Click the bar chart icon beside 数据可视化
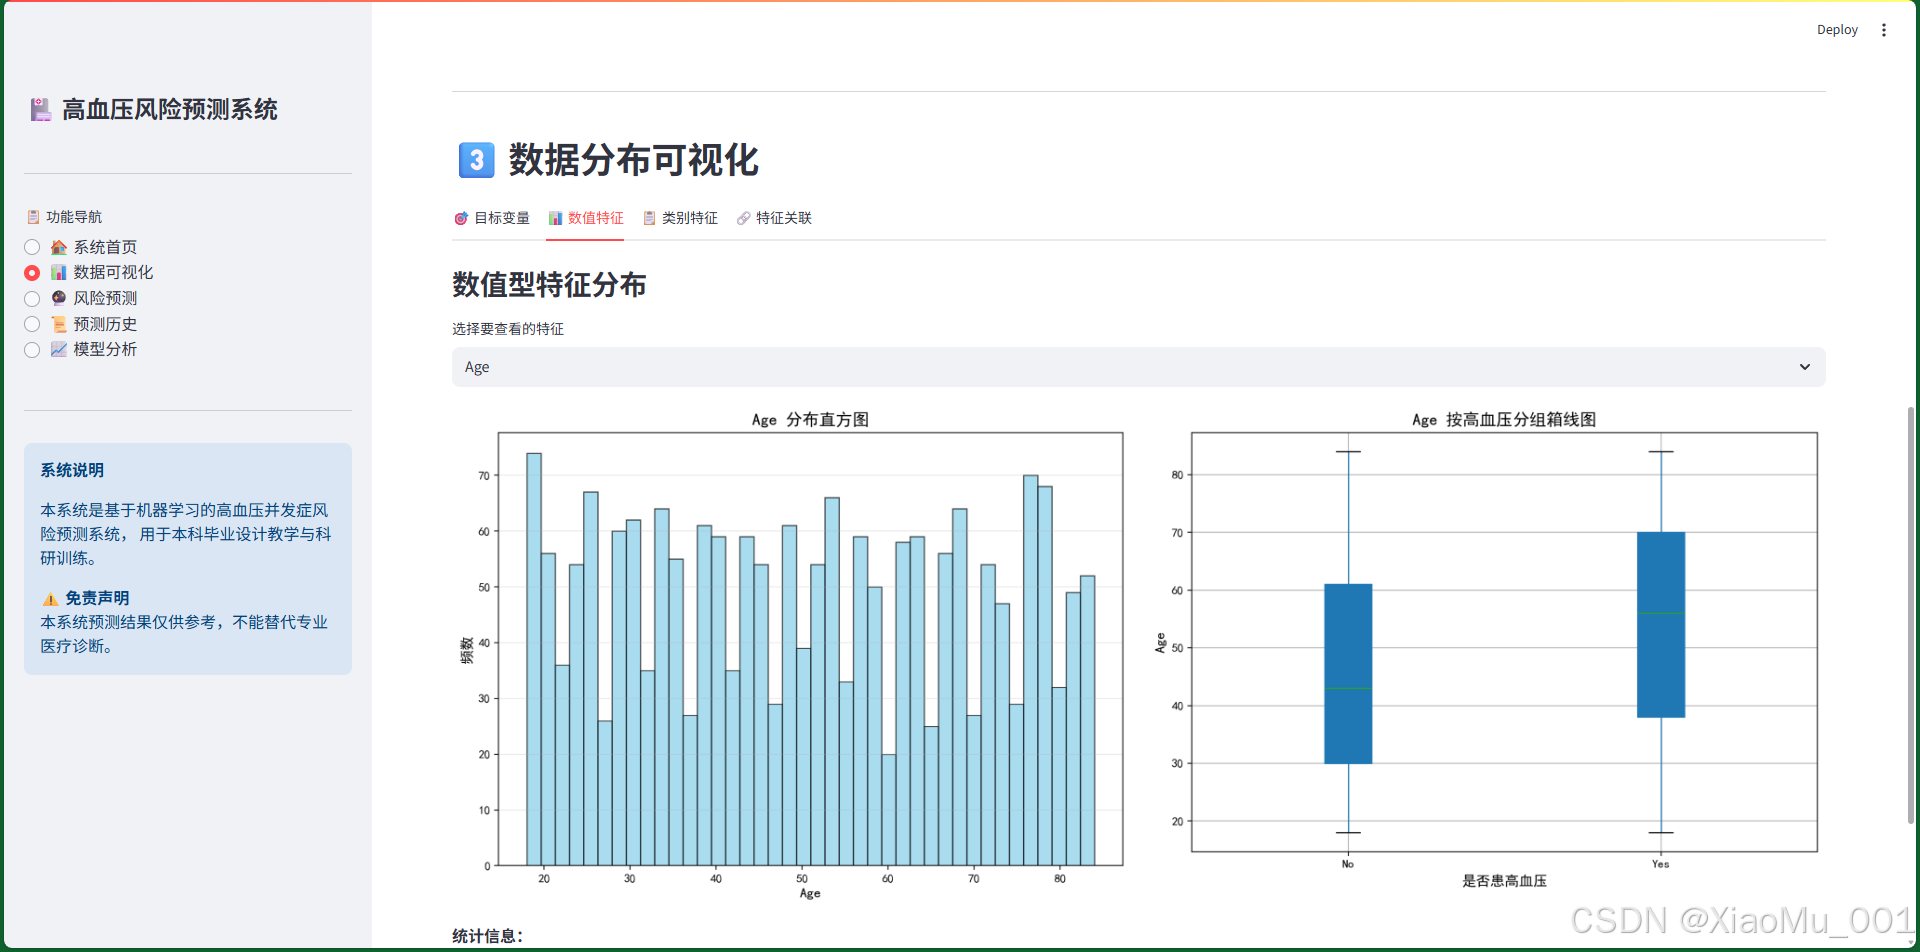 [x=59, y=273]
